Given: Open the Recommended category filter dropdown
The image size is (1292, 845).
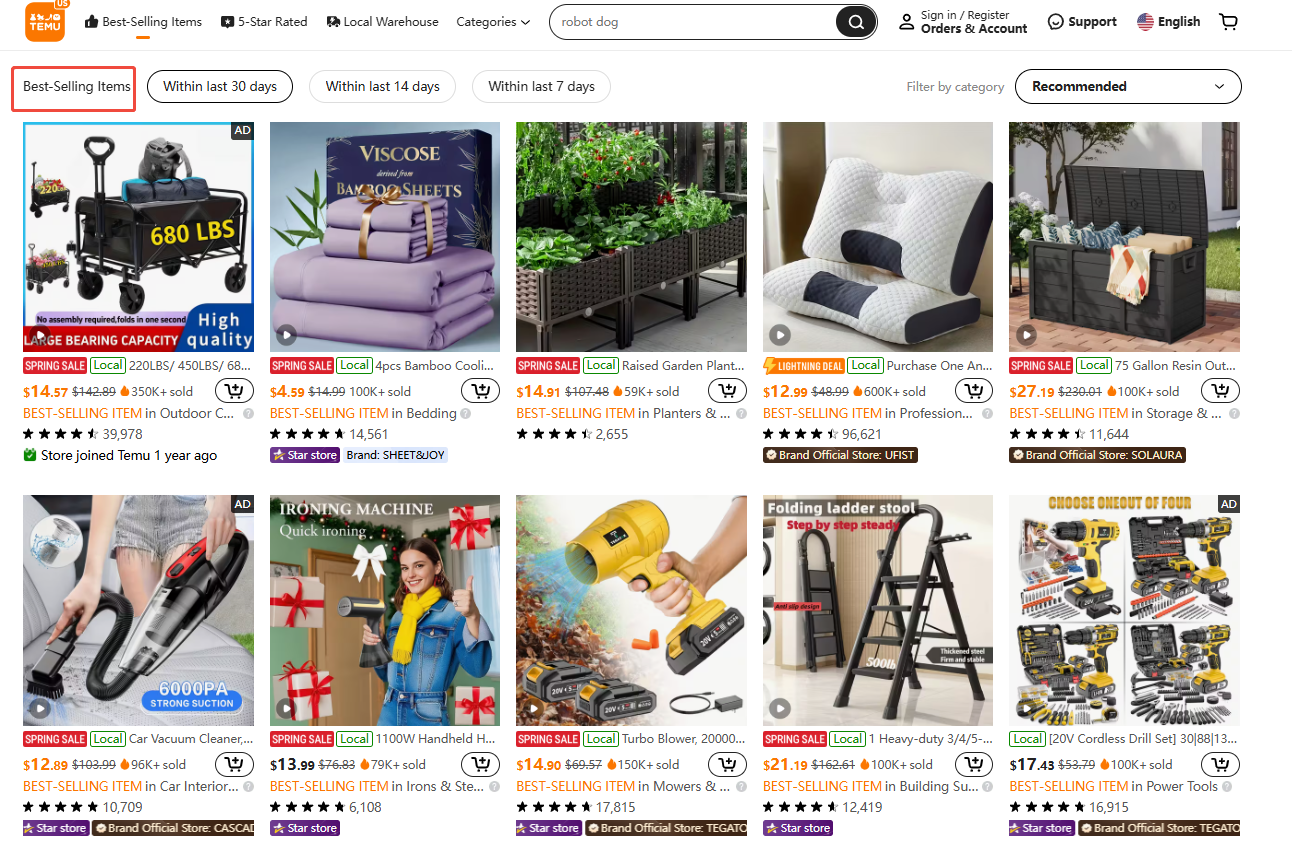Looking at the screenshot, I should coord(1128,86).
